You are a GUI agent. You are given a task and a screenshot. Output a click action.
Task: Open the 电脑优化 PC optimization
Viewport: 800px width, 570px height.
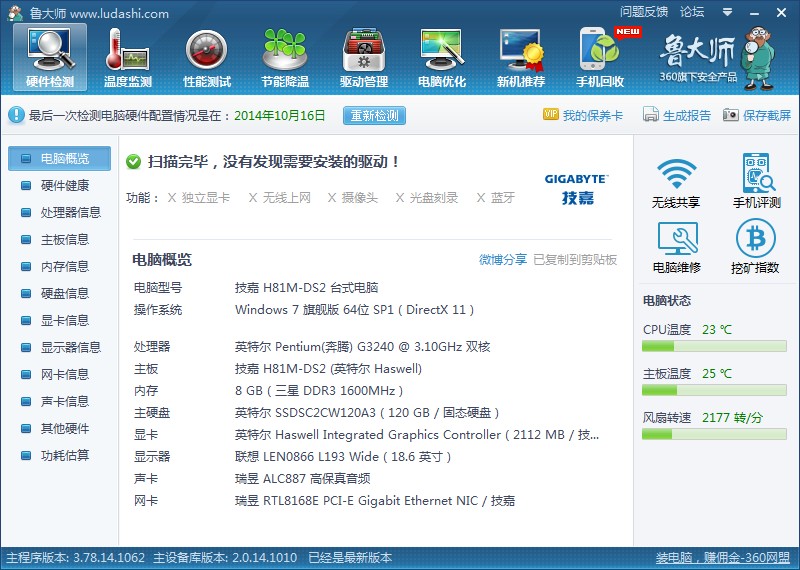tap(442, 57)
